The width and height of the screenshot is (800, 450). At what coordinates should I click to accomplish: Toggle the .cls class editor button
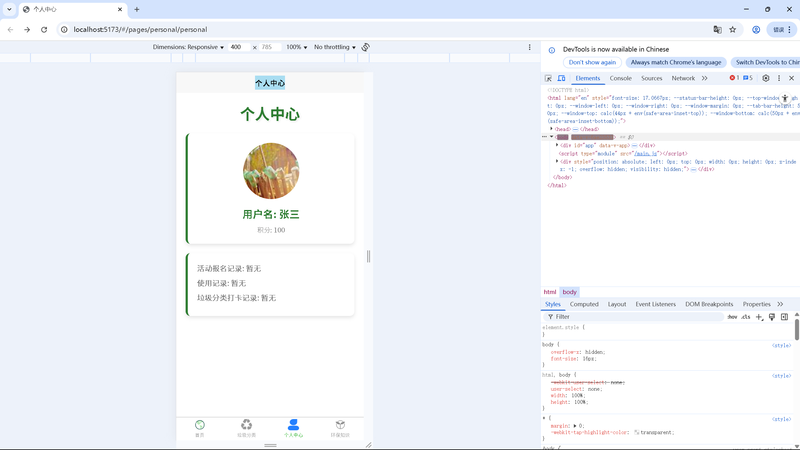coord(746,317)
